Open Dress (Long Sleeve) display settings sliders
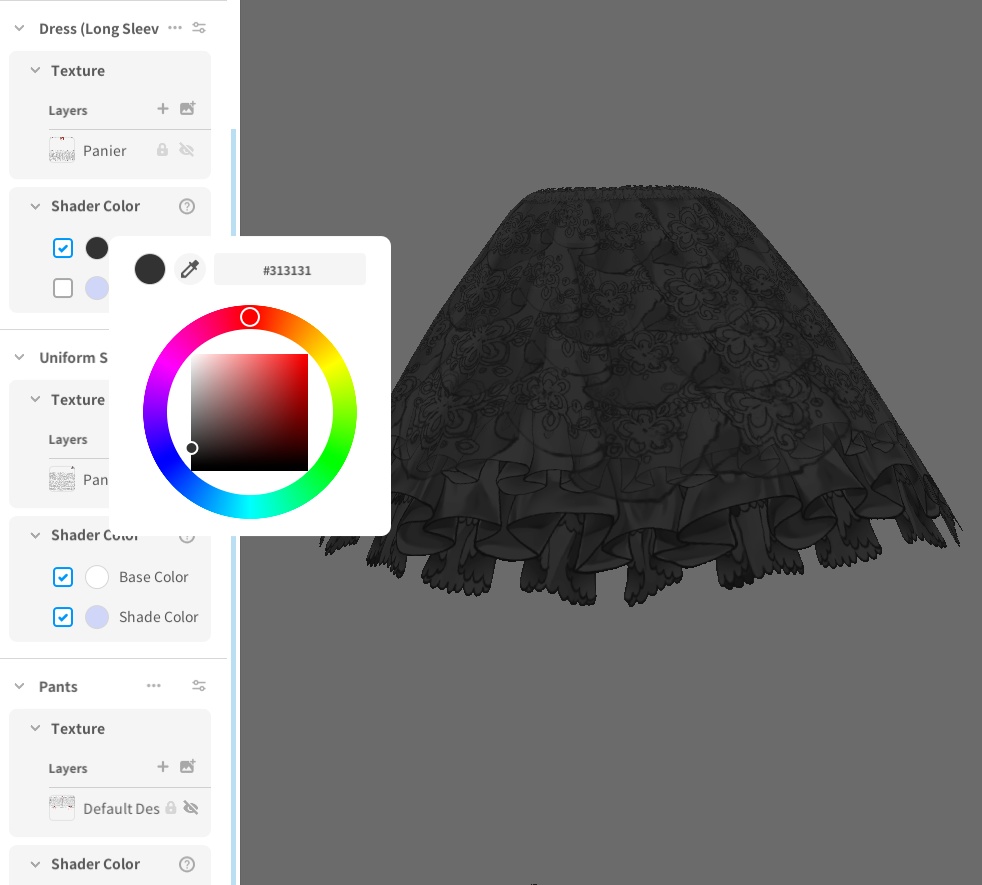Viewport: 982px width, 885px height. pyautogui.click(x=198, y=27)
